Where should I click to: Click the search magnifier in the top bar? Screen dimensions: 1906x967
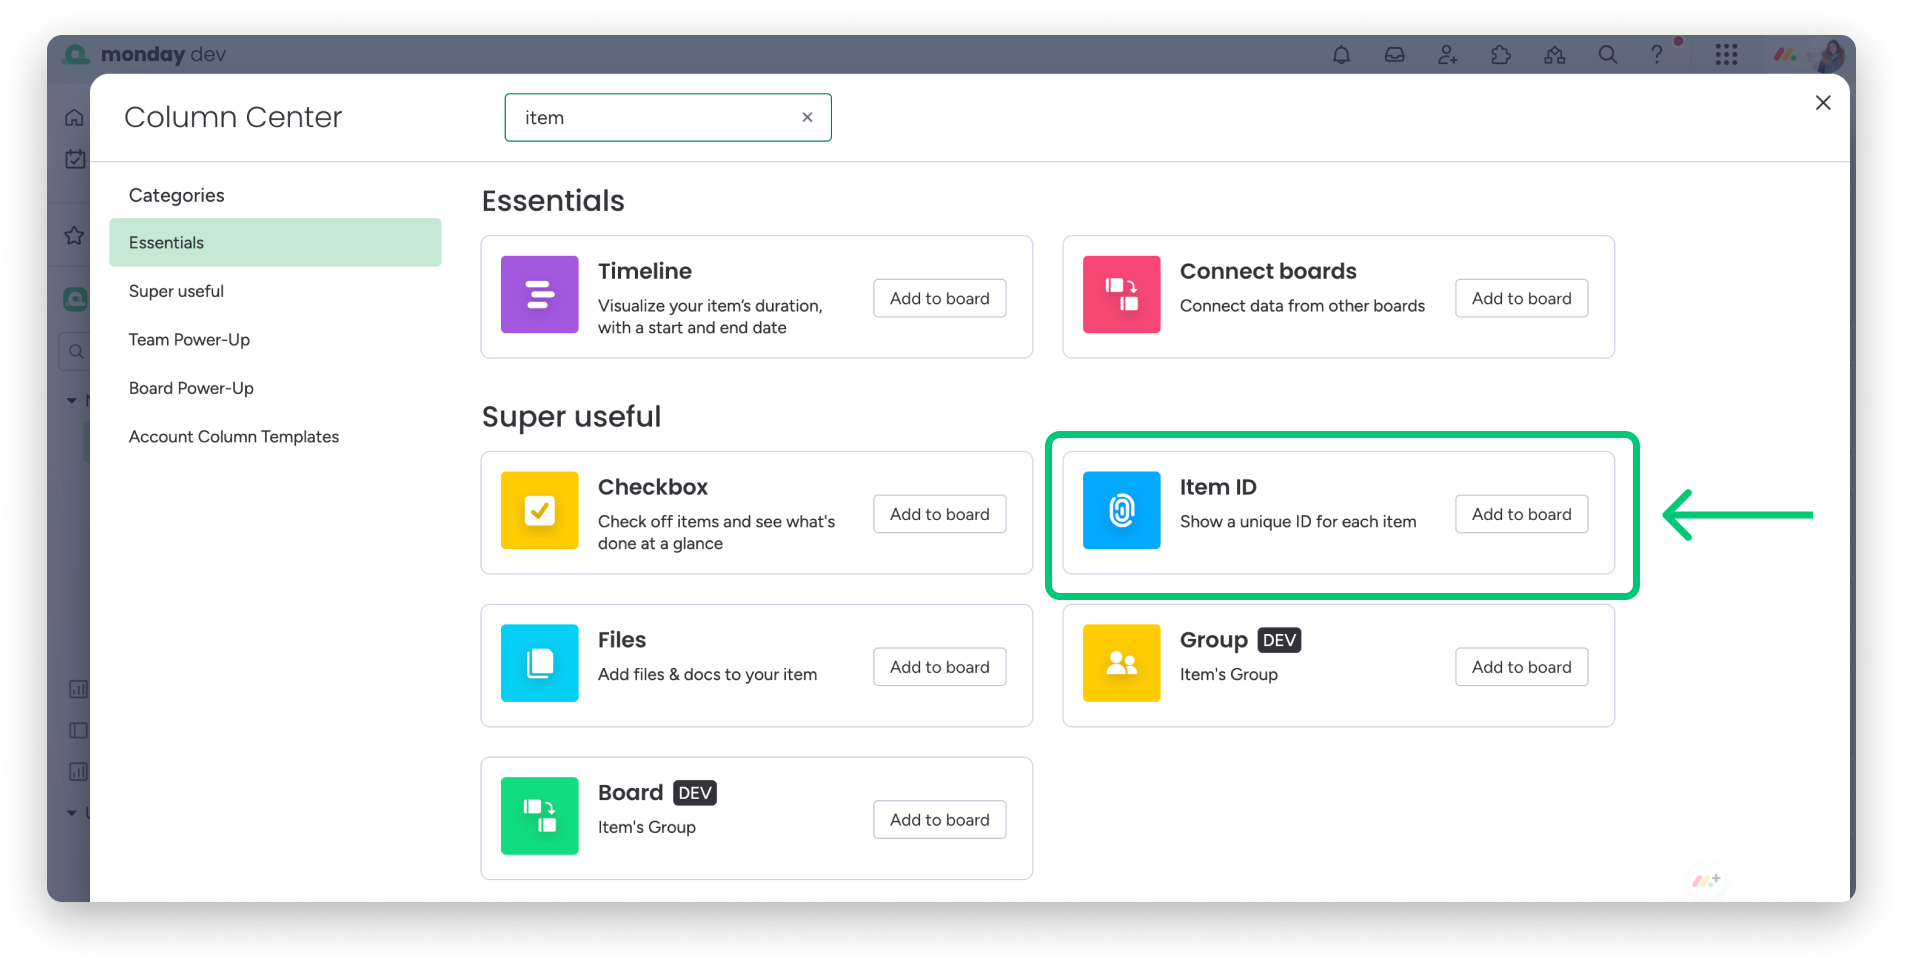1607,55
